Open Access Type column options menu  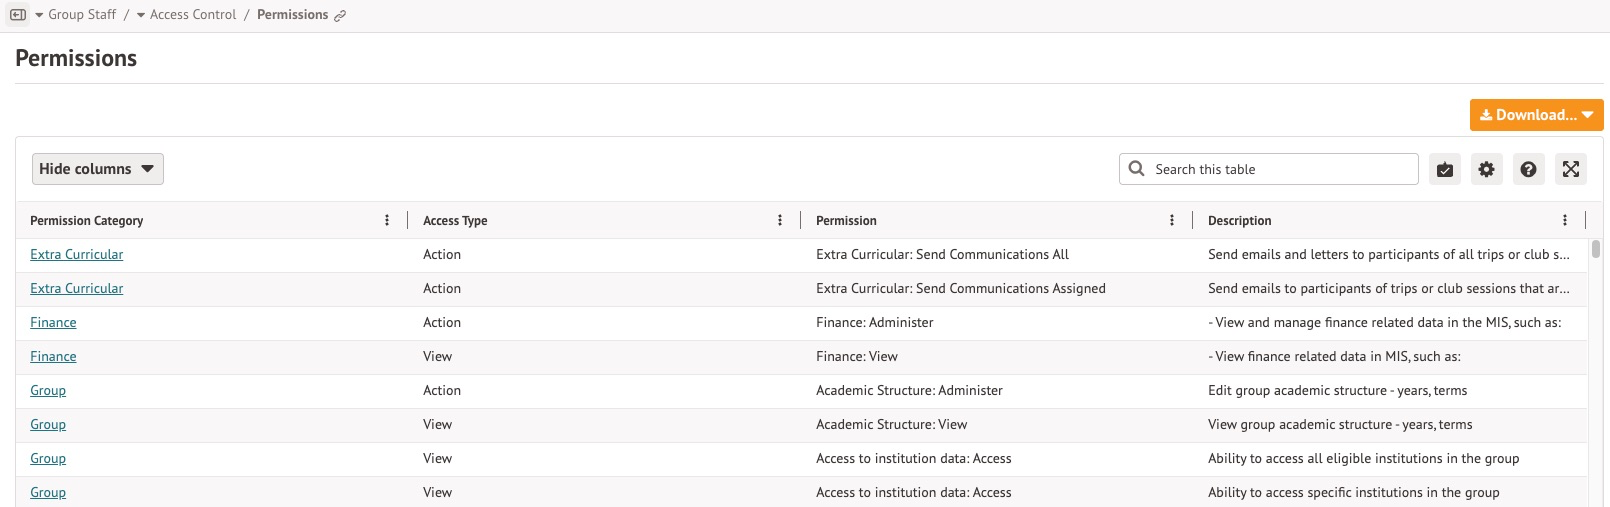coord(780,220)
